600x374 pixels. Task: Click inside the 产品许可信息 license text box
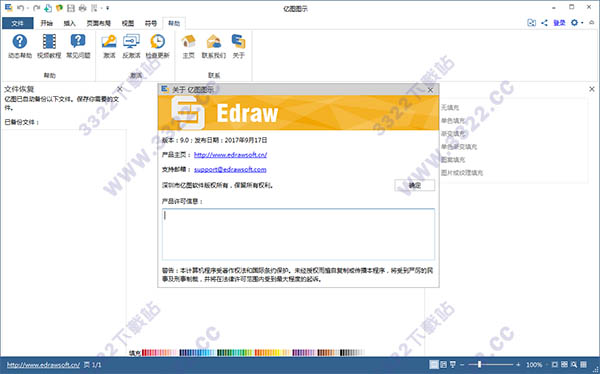tap(298, 234)
